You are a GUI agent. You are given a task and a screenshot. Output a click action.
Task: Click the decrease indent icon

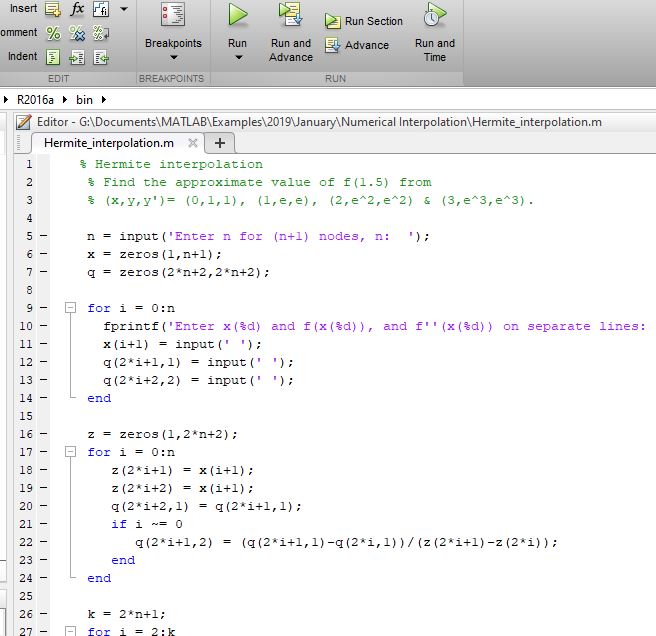(x=101, y=57)
